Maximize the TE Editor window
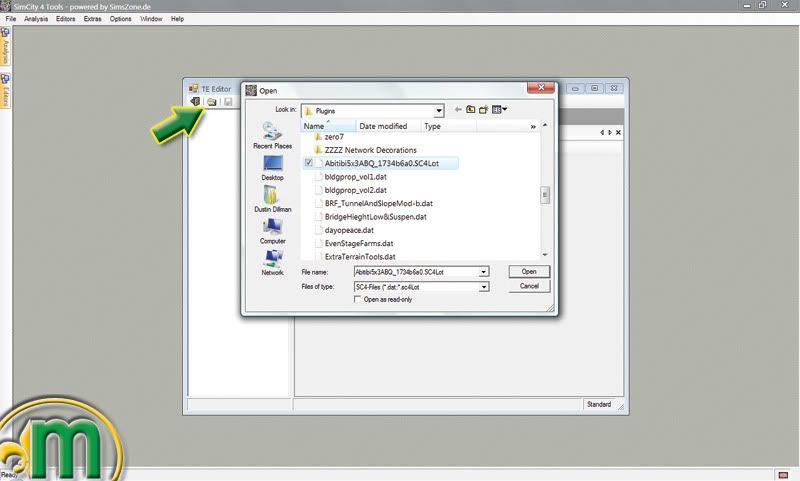Image resolution: width=800 pixels, height=481 pixels. point(594,88)
